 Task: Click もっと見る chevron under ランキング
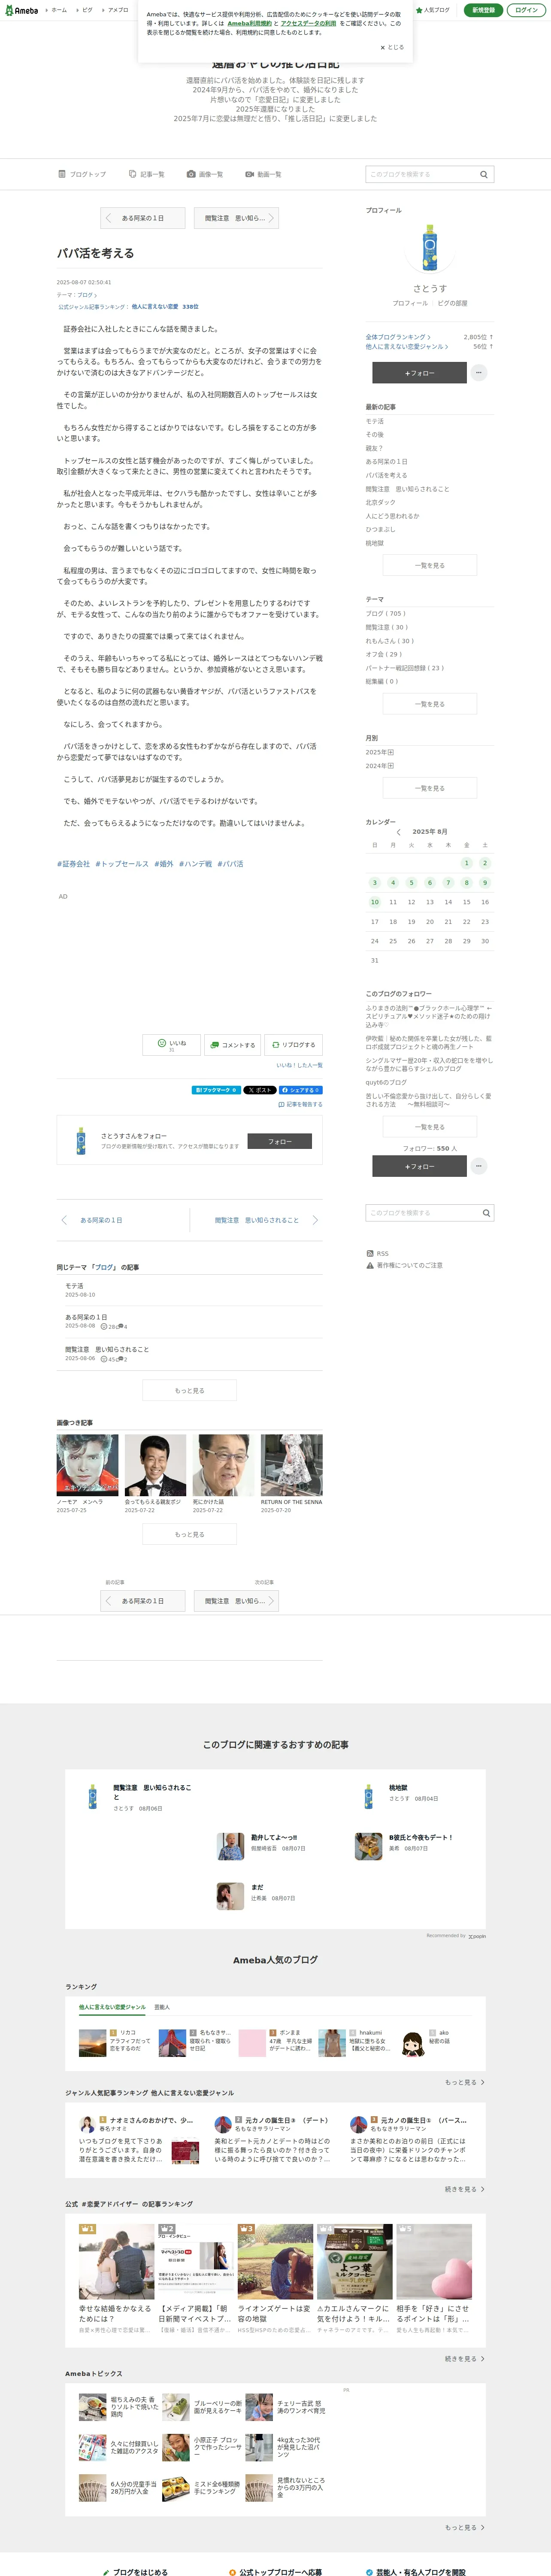(465, 2082)
